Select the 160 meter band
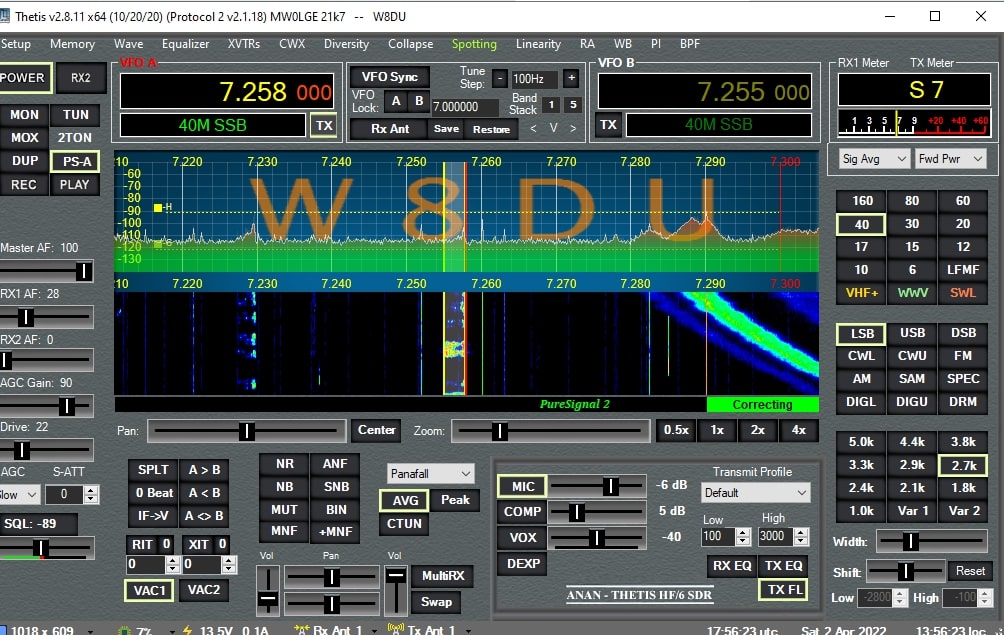 [x=861, y=201]
